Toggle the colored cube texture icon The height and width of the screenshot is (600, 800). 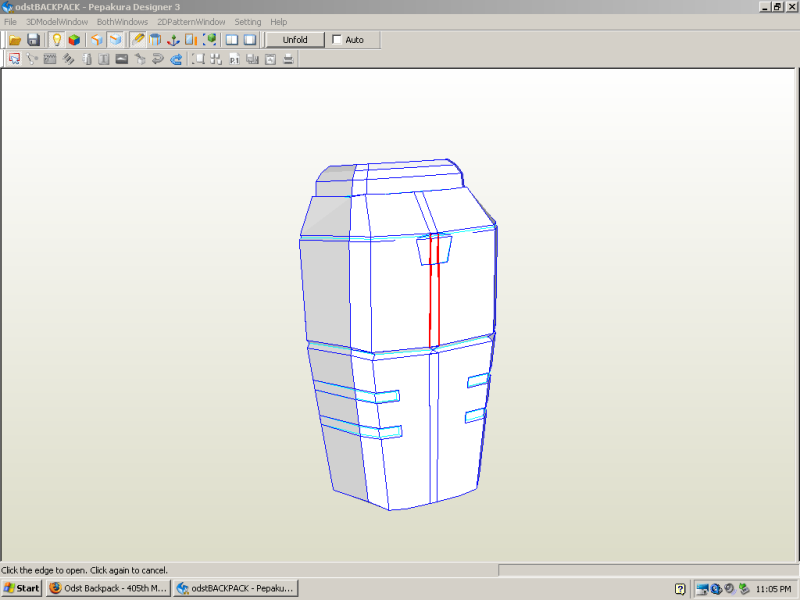[x=74, y=40]
